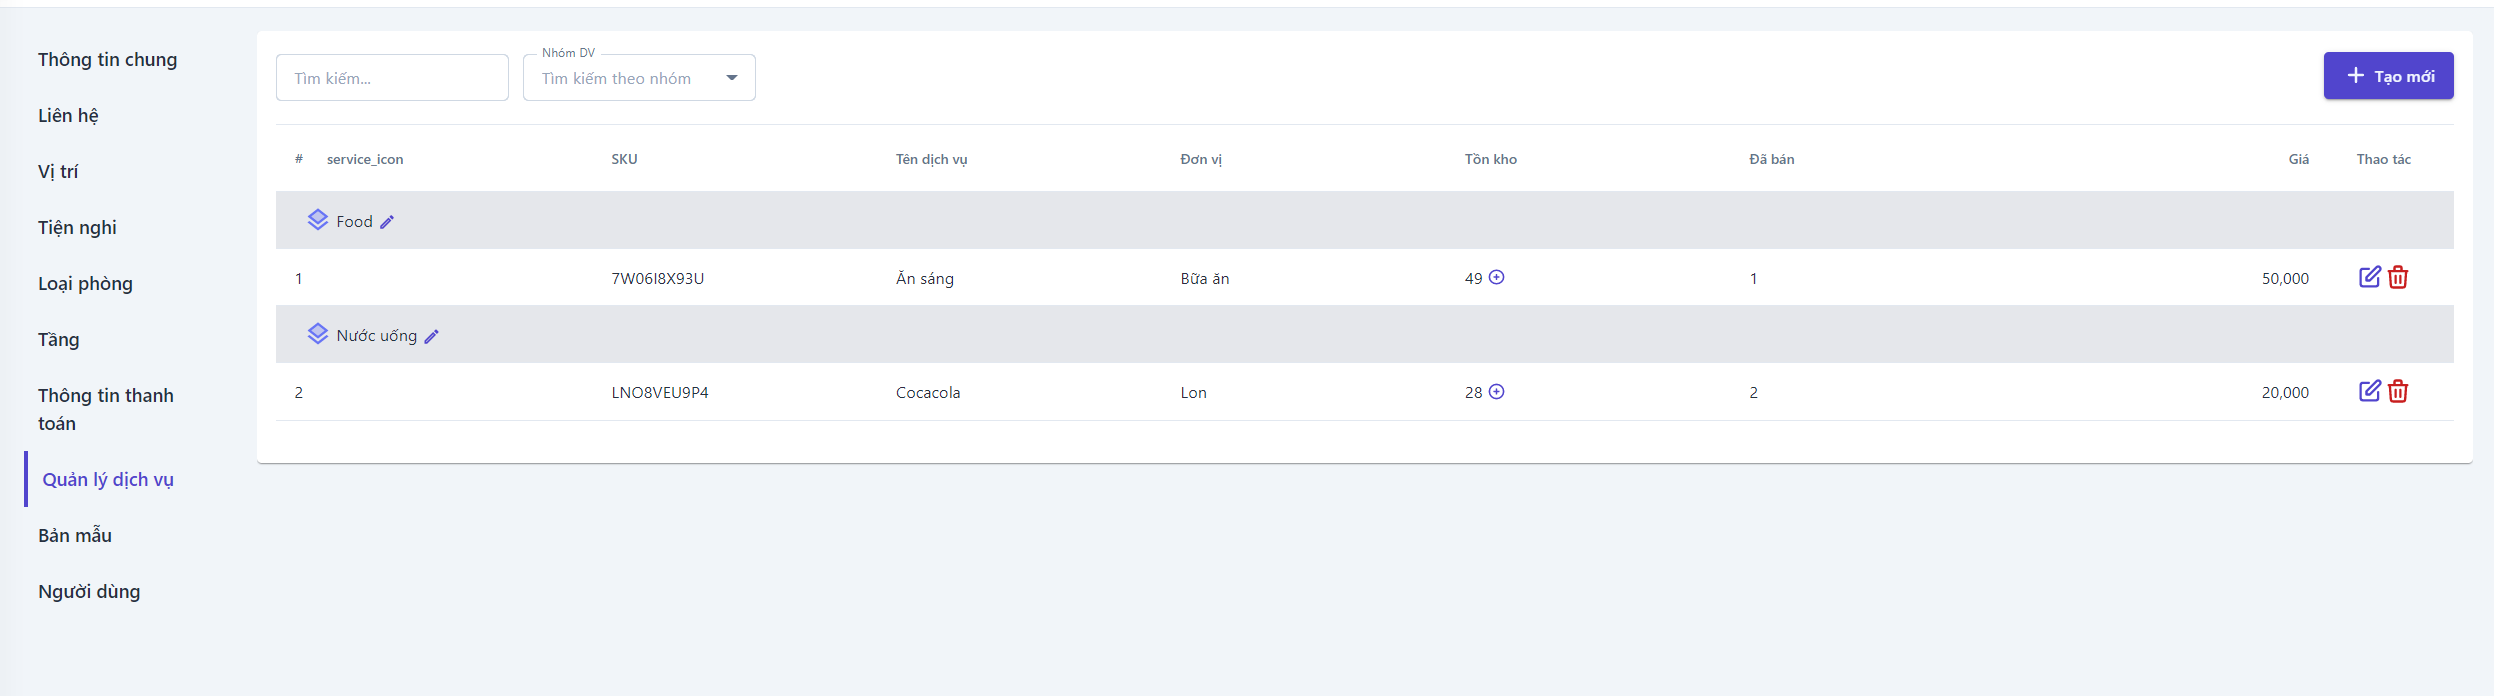Go to Loại phòng section
This screenshot has width=2494, height=696.
pyautogui.click(x=85, y=284)
